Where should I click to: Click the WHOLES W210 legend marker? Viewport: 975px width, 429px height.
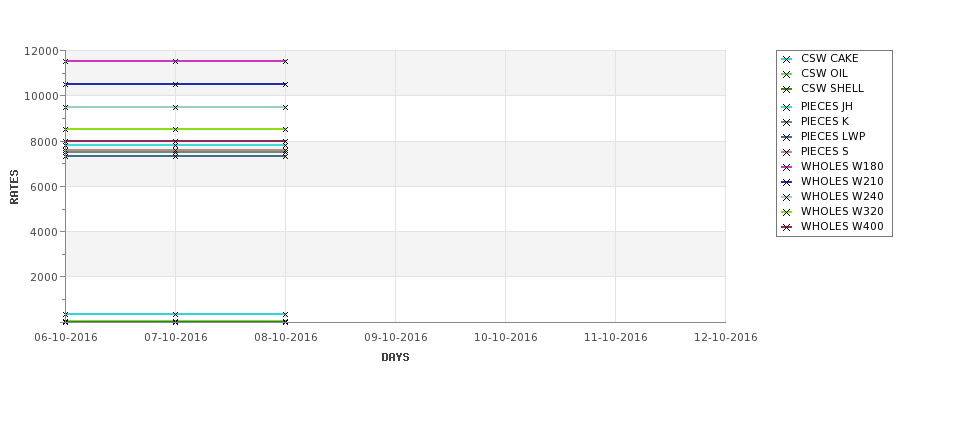(x=787, y=182)
